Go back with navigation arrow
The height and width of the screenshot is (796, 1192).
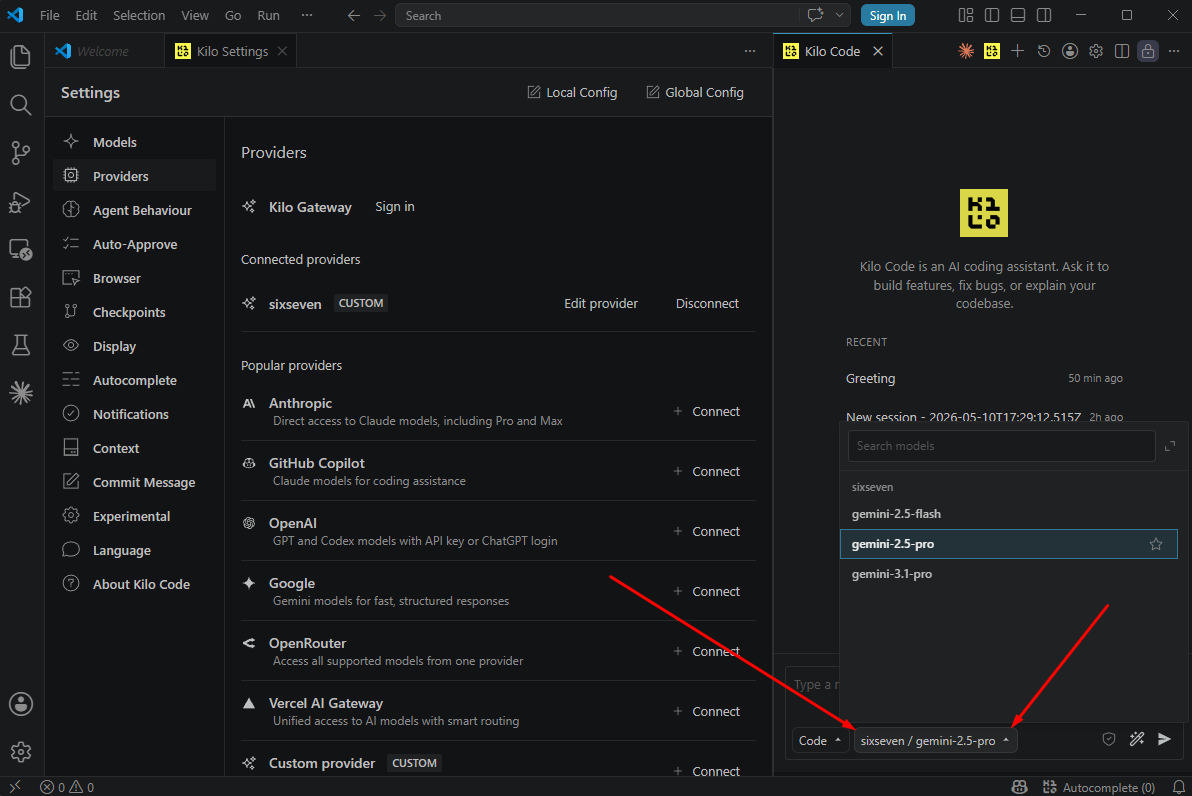353,15
